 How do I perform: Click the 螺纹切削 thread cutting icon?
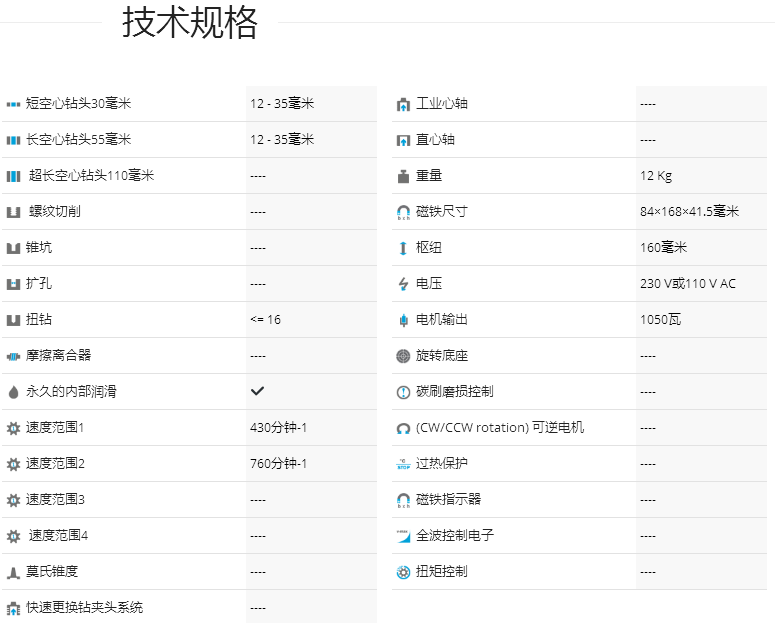[x=13, y=212]
